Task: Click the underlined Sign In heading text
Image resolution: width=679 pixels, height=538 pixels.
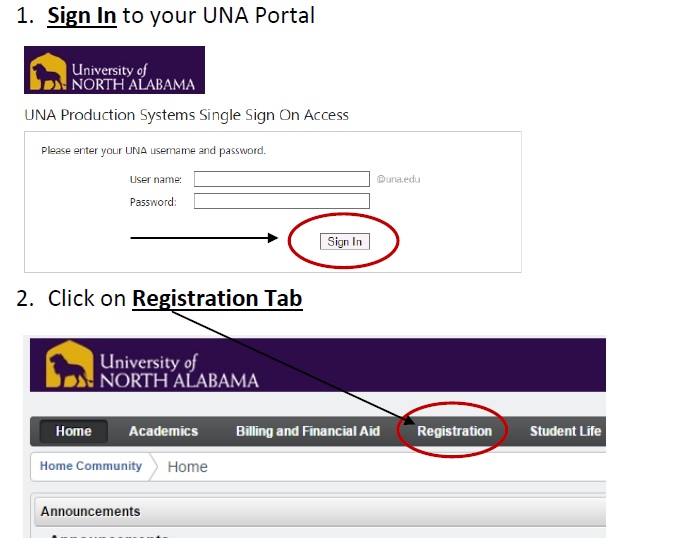Action: (82, 16)
